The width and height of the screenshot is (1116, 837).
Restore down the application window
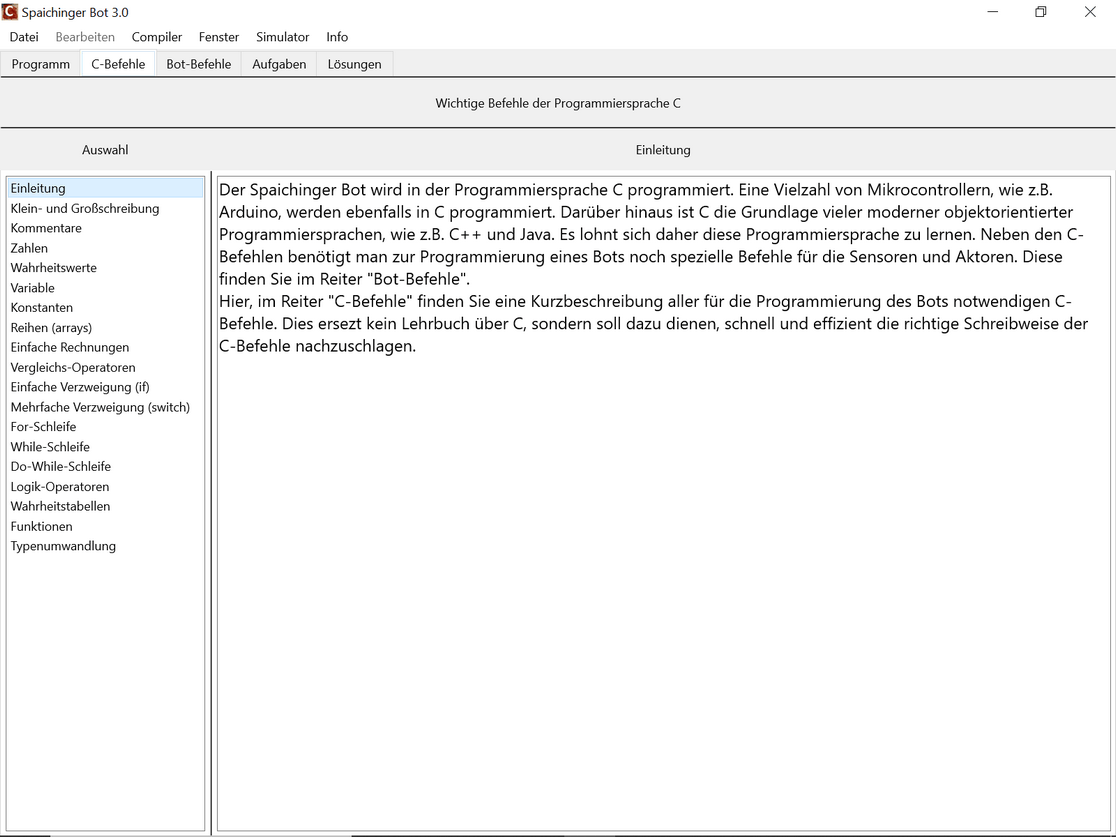(x=1040, y=12)
